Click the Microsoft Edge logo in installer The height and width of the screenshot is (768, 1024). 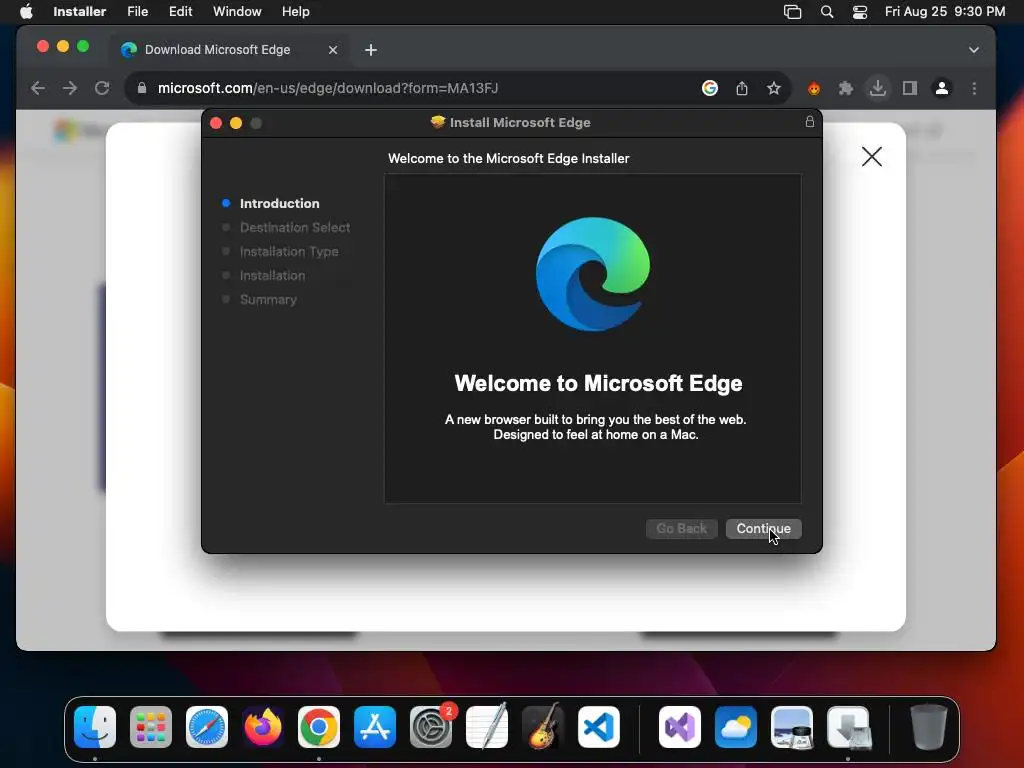click(x=592, y=274)
